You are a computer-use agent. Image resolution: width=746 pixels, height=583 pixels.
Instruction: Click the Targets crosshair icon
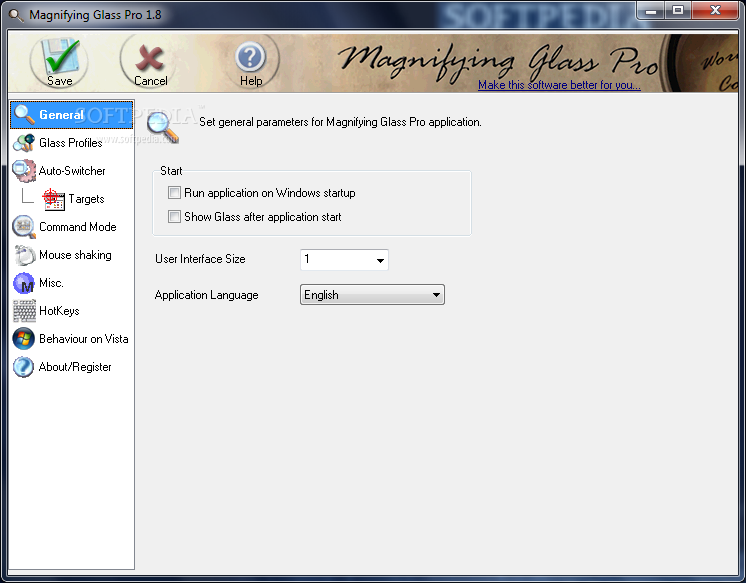pos(53,199)
